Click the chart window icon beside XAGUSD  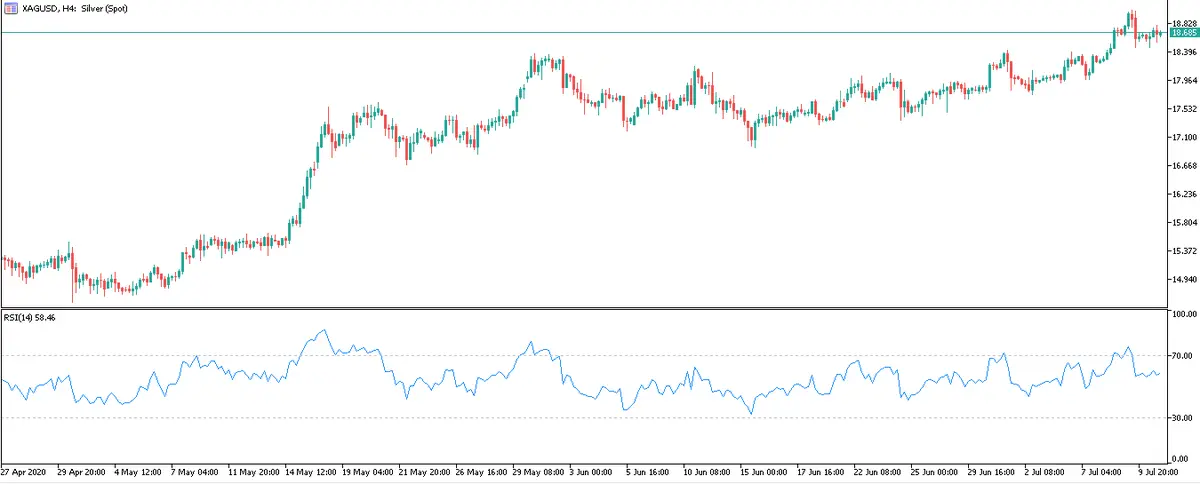pyautogui.click(x=11, y=9)
